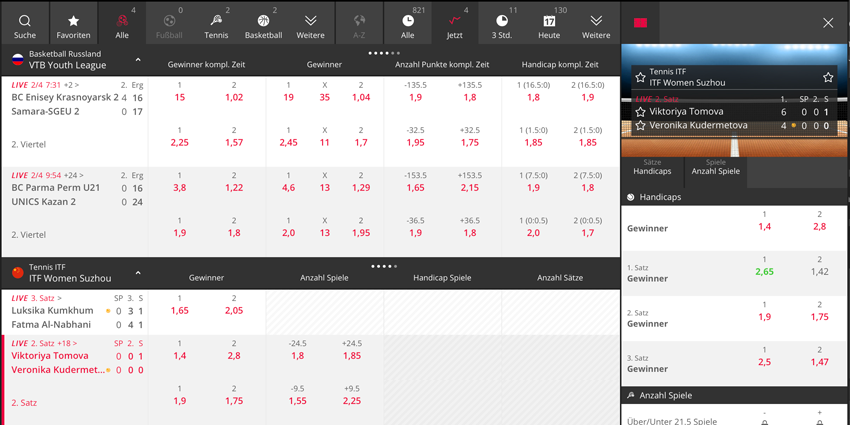Open BC Parma Perm U21 match
This screenshot has width=850, height=425.
(56, 188)
